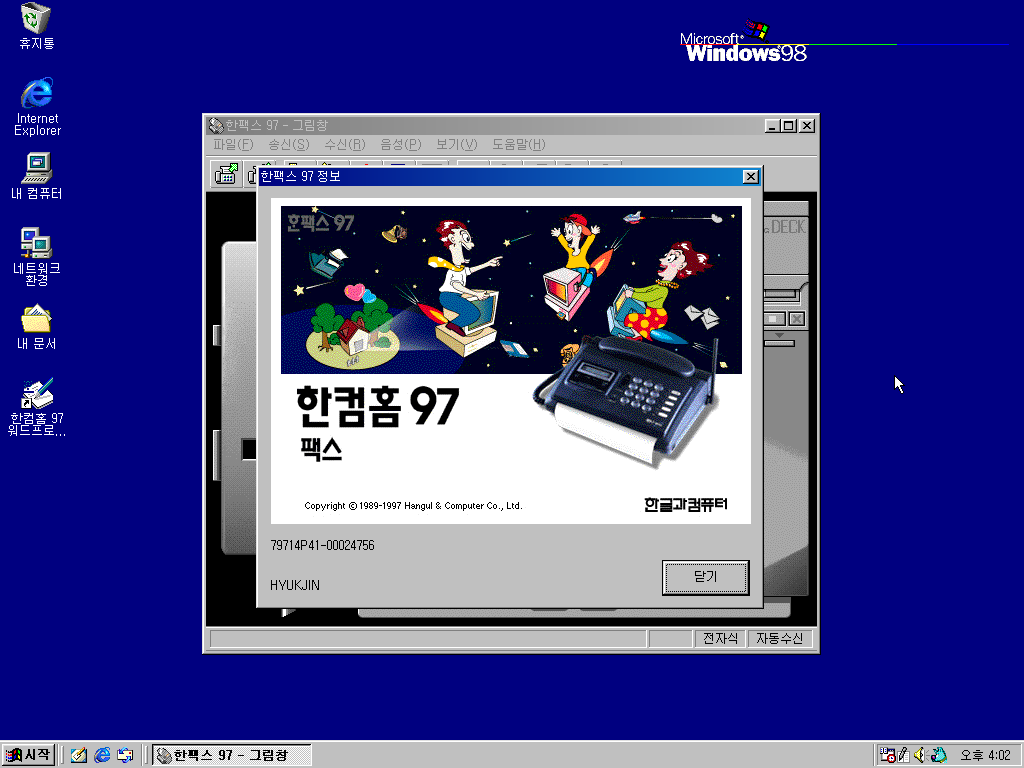Click the pen input method tray icon

tap(904, 755)
